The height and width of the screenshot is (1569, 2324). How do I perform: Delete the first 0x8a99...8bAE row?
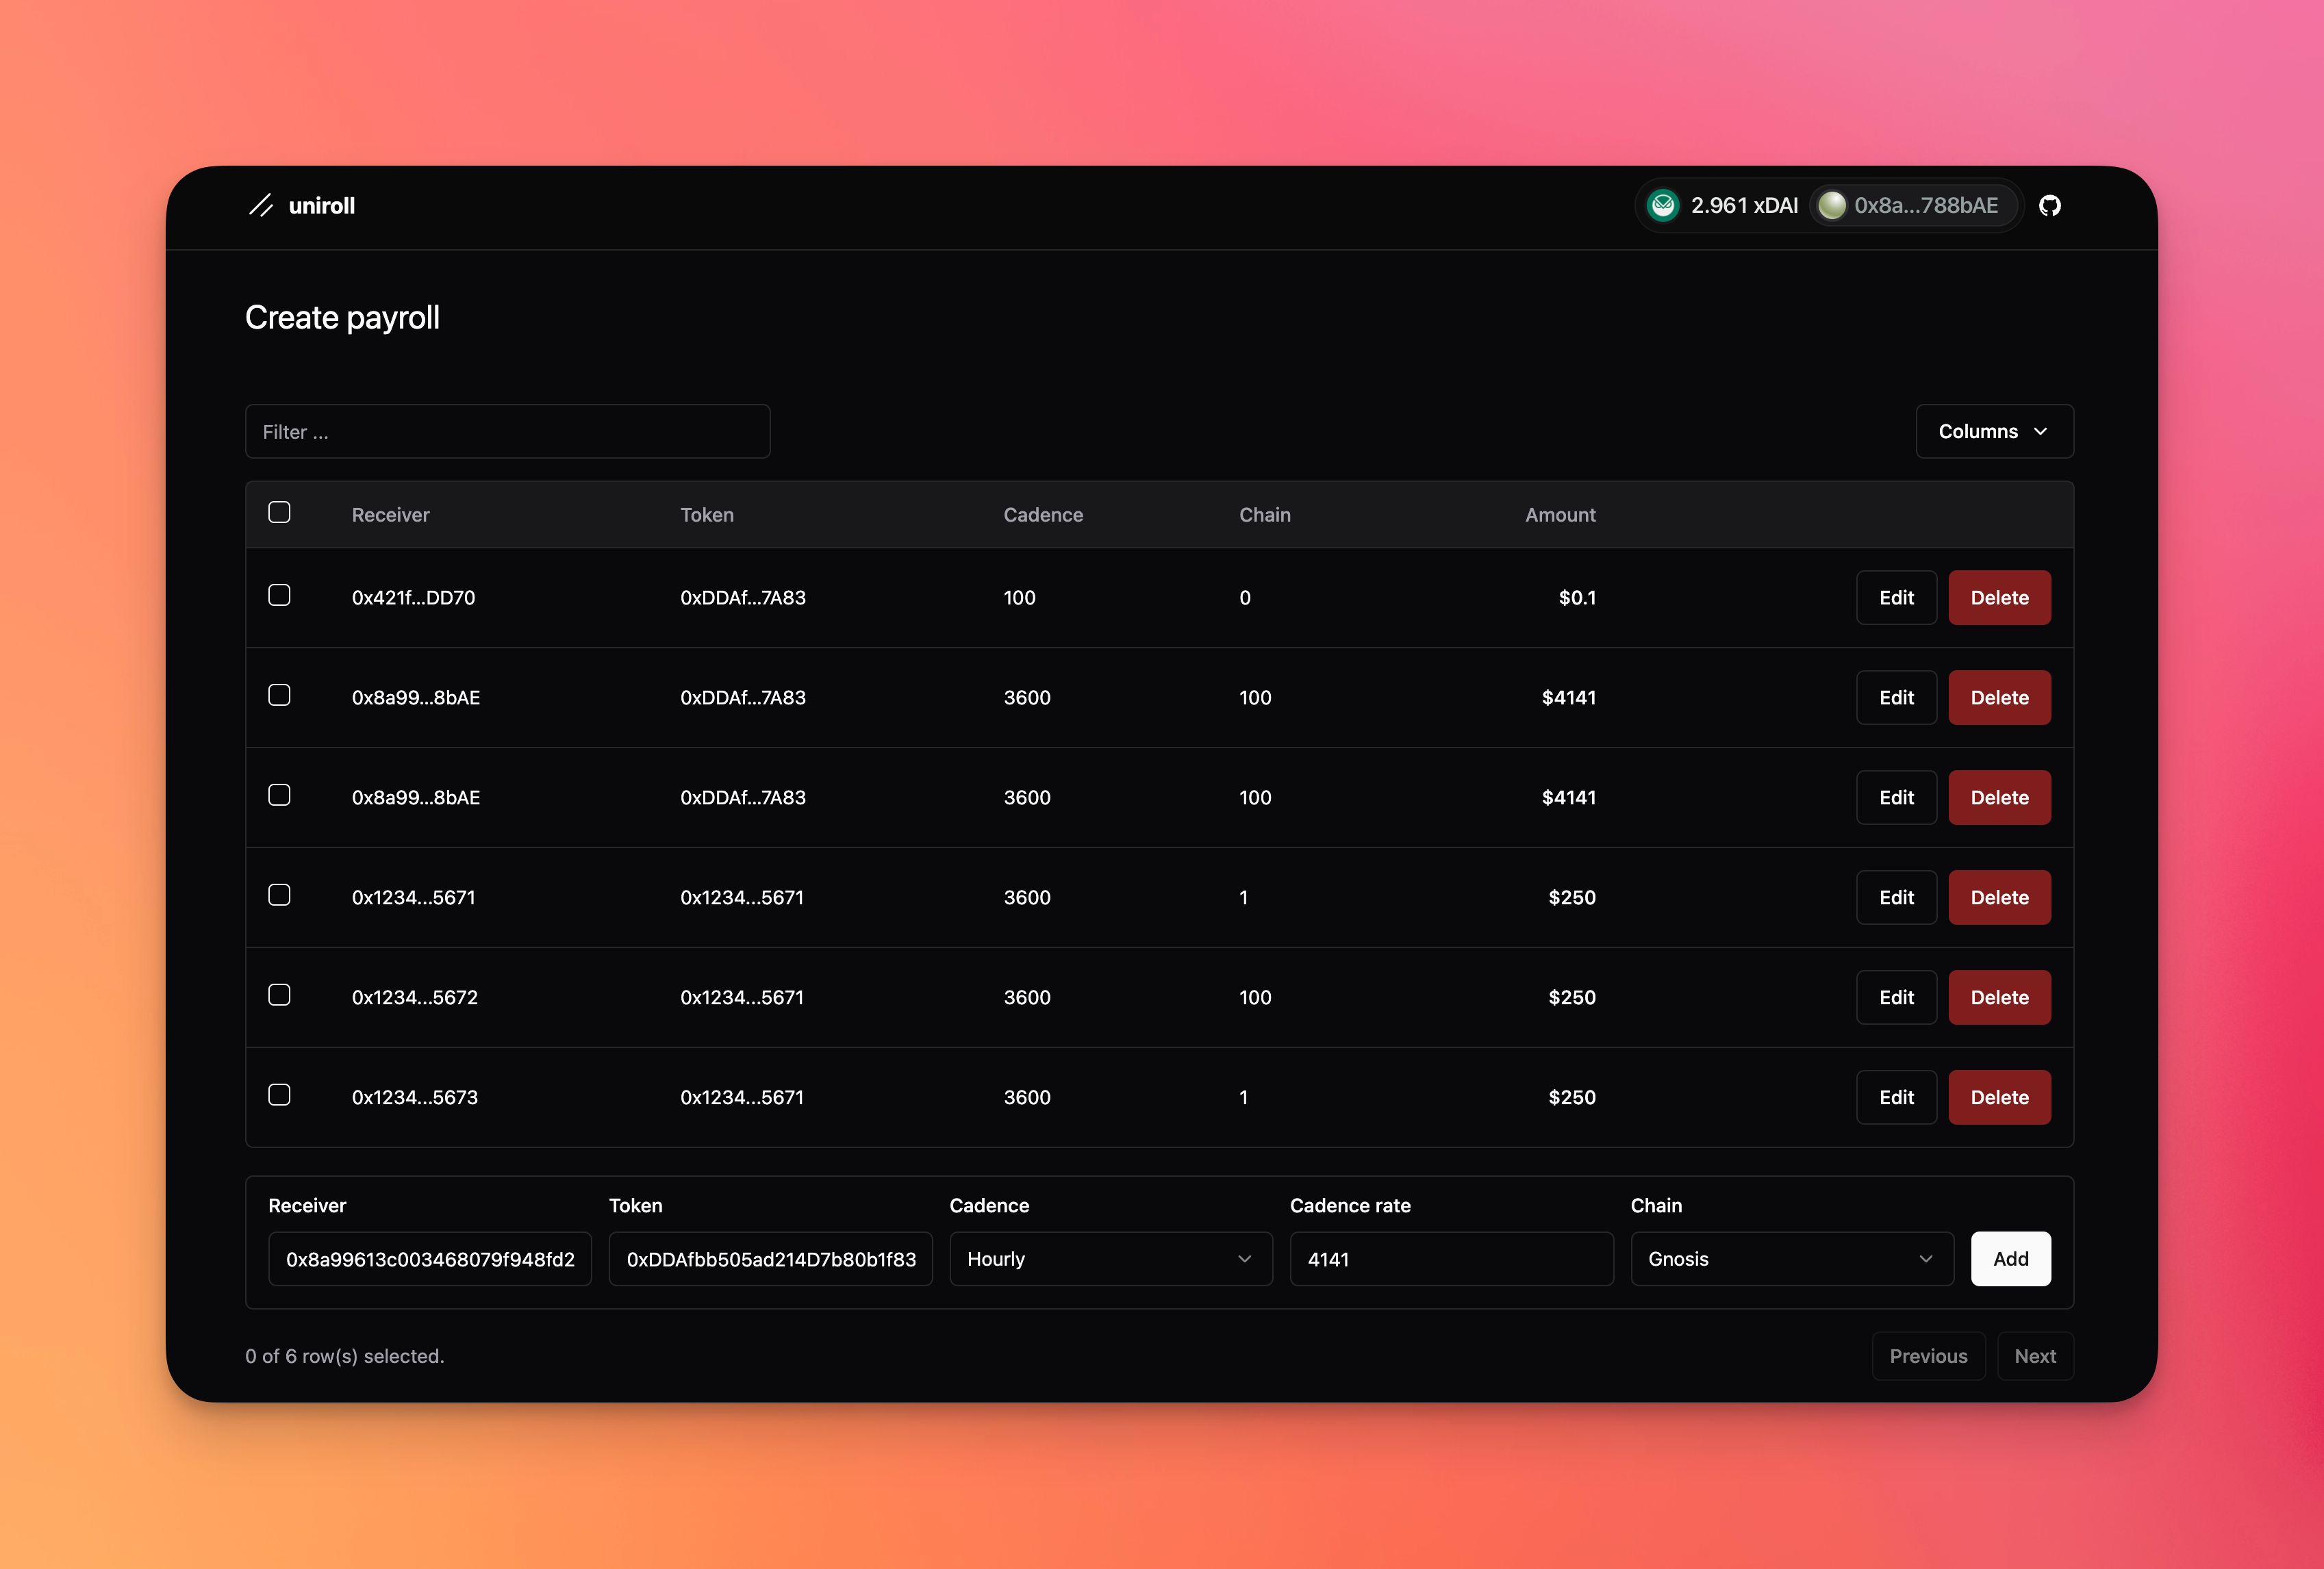point(1999,698)
